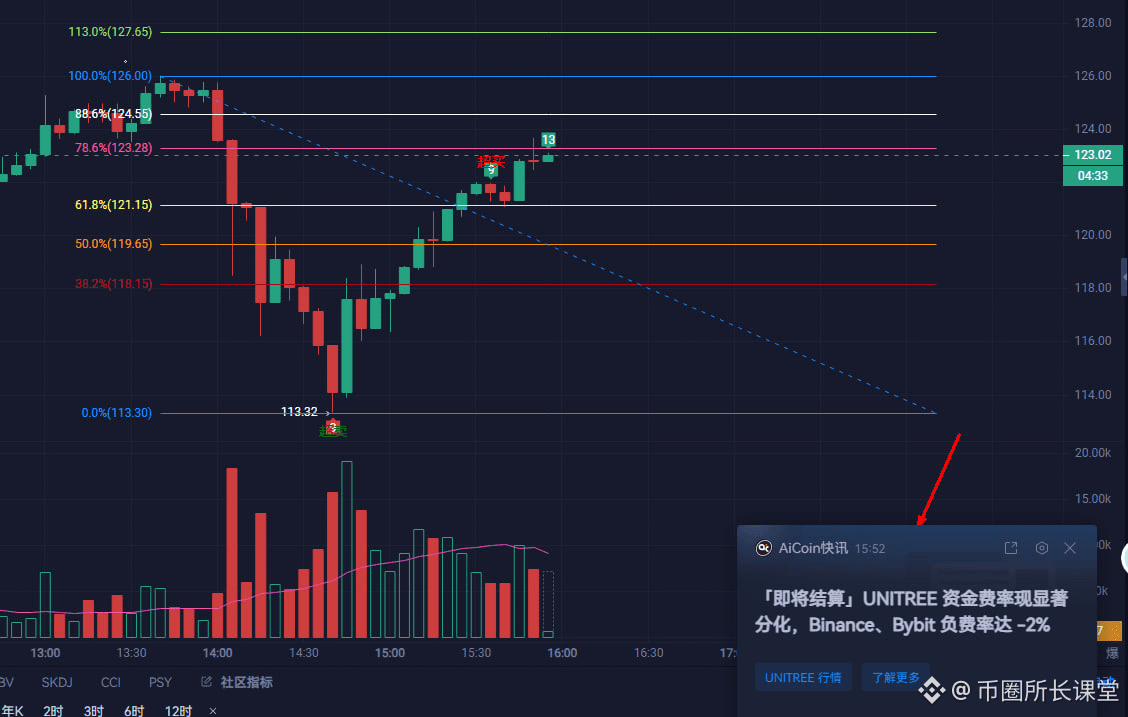This screenshot has height=717, width=1128.
Task: Click the 116.00 price axis label
Action: pyautogui.click(x=1093, y=340)
